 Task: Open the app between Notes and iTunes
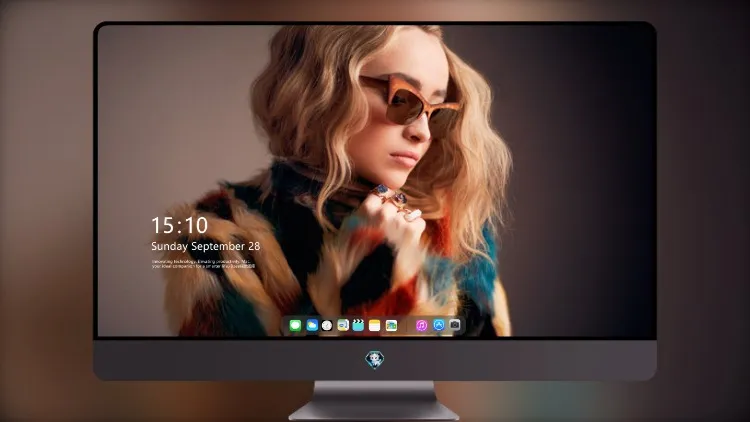click(x=391, y=326)
